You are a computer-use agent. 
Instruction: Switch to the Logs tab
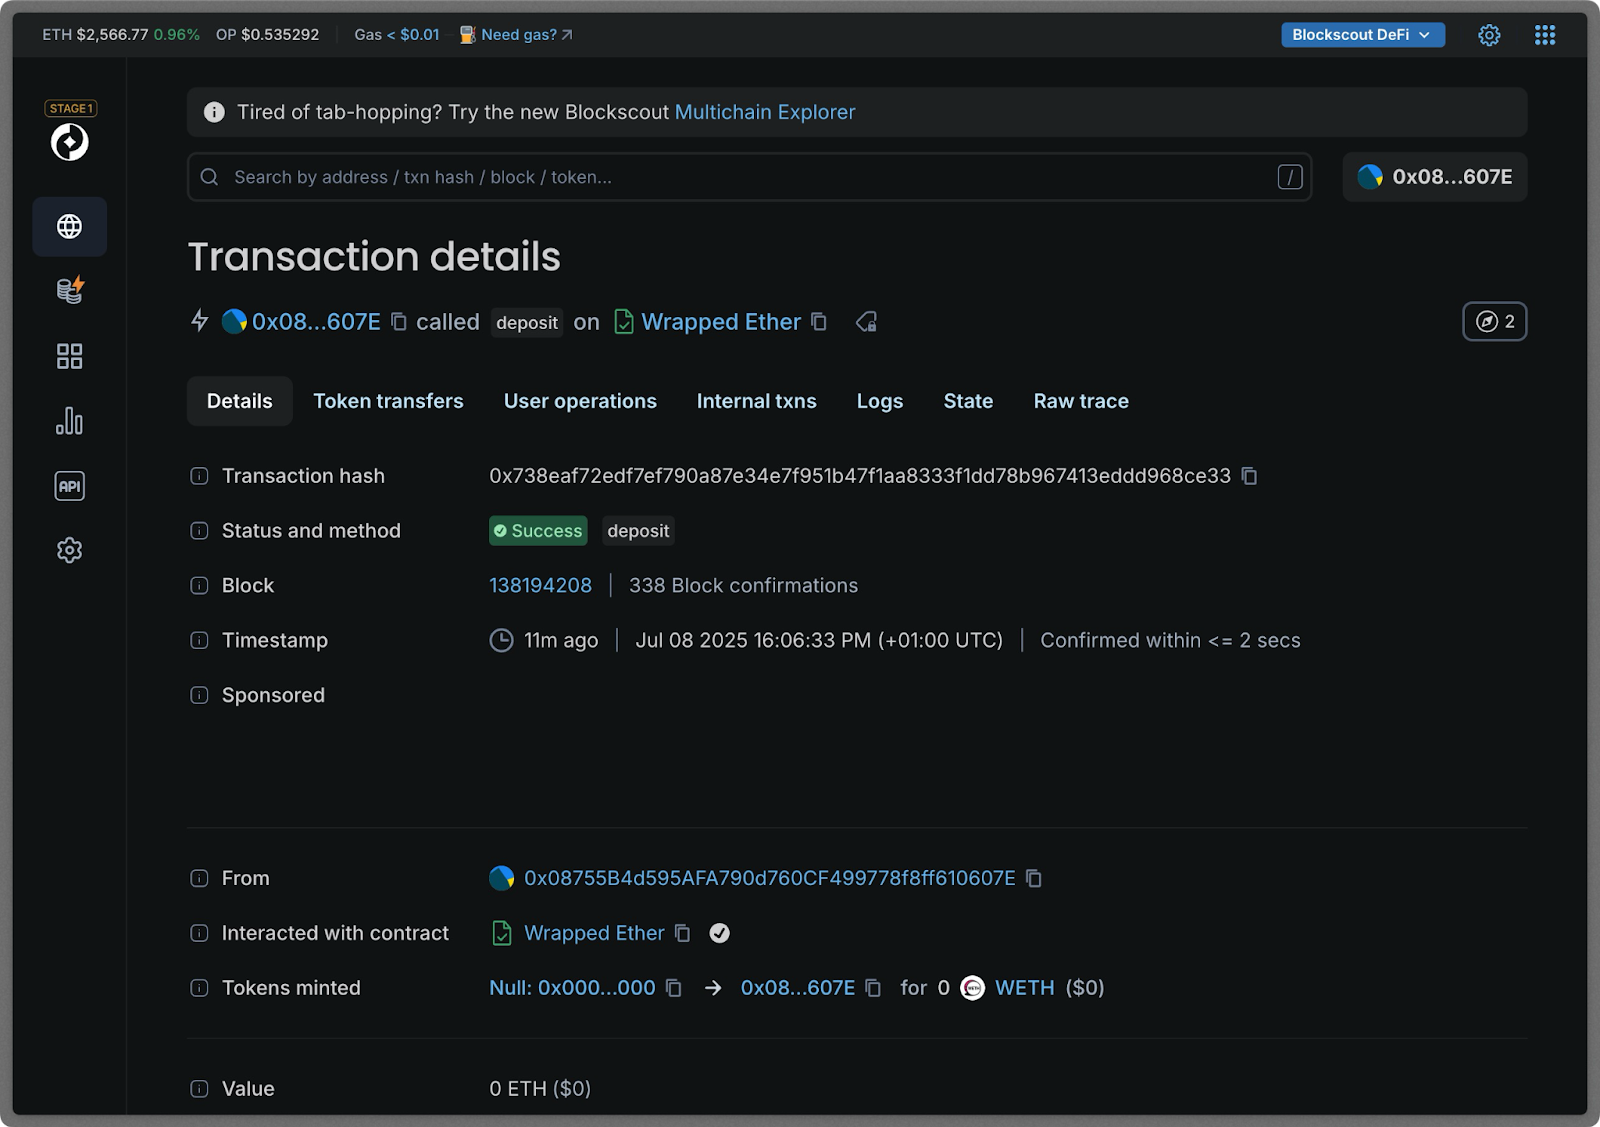click(x=880, y=401)
